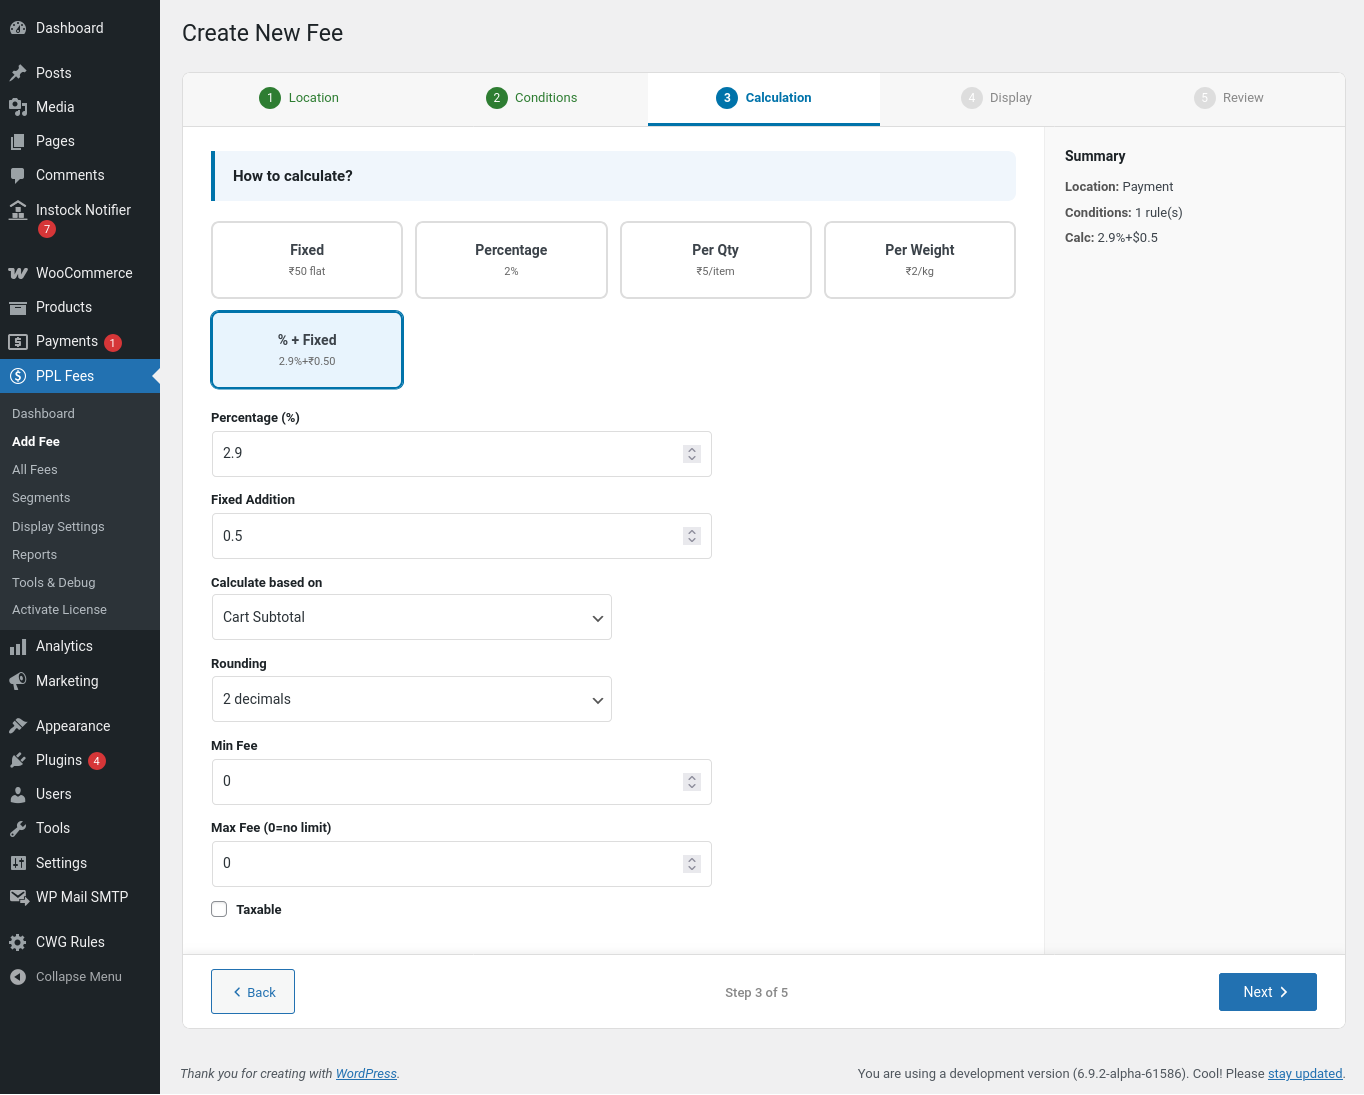Increment the Percentage field stepper

[692, 449]
